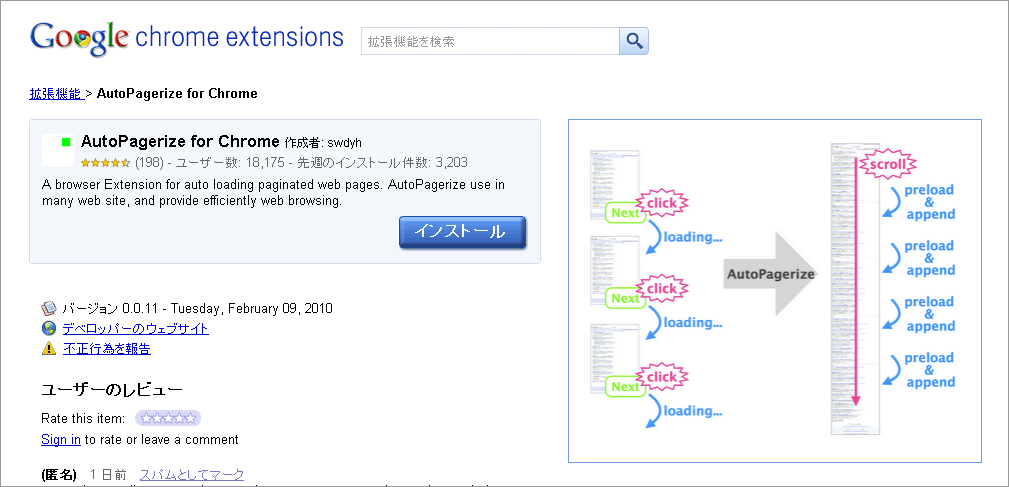Click the Google chrome extensions logo

[x=187, y=39]
